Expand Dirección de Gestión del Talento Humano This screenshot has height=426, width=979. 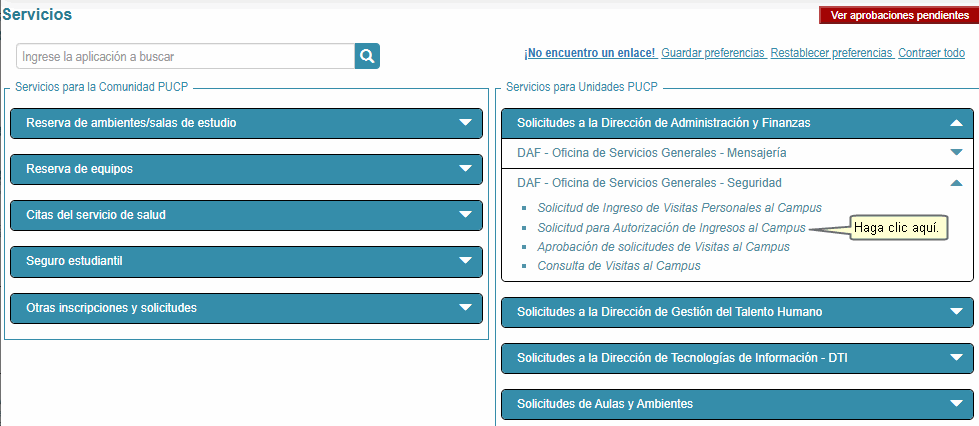[669, 312]
